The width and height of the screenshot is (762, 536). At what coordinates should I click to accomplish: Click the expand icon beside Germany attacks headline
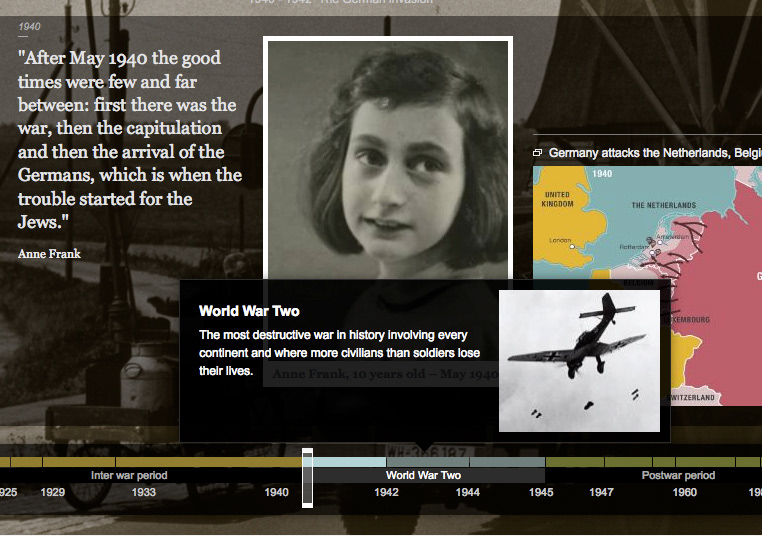click(537, 153)
